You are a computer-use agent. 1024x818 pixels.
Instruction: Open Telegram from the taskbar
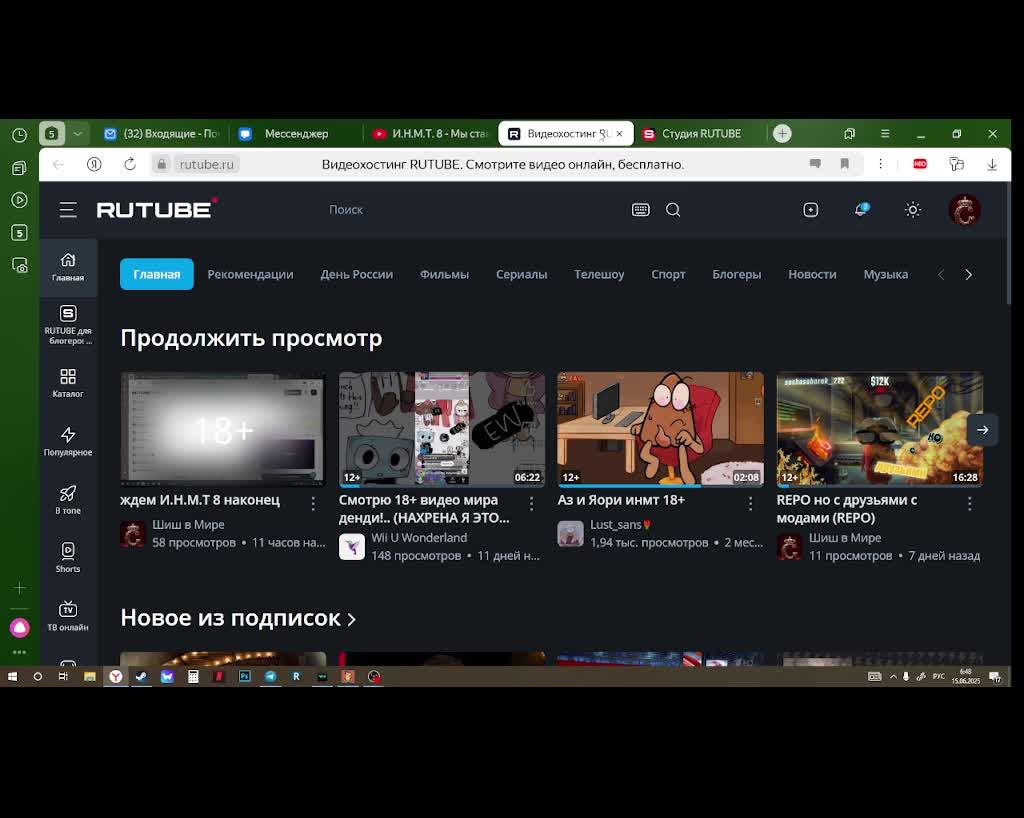270,676
